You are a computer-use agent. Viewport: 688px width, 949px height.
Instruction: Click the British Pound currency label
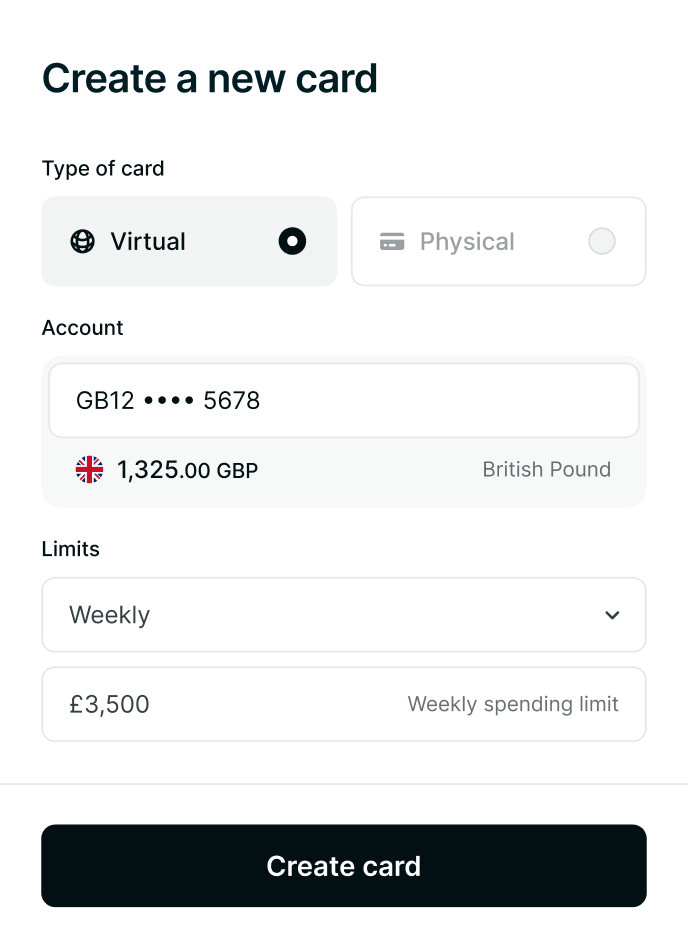point(546,470)
